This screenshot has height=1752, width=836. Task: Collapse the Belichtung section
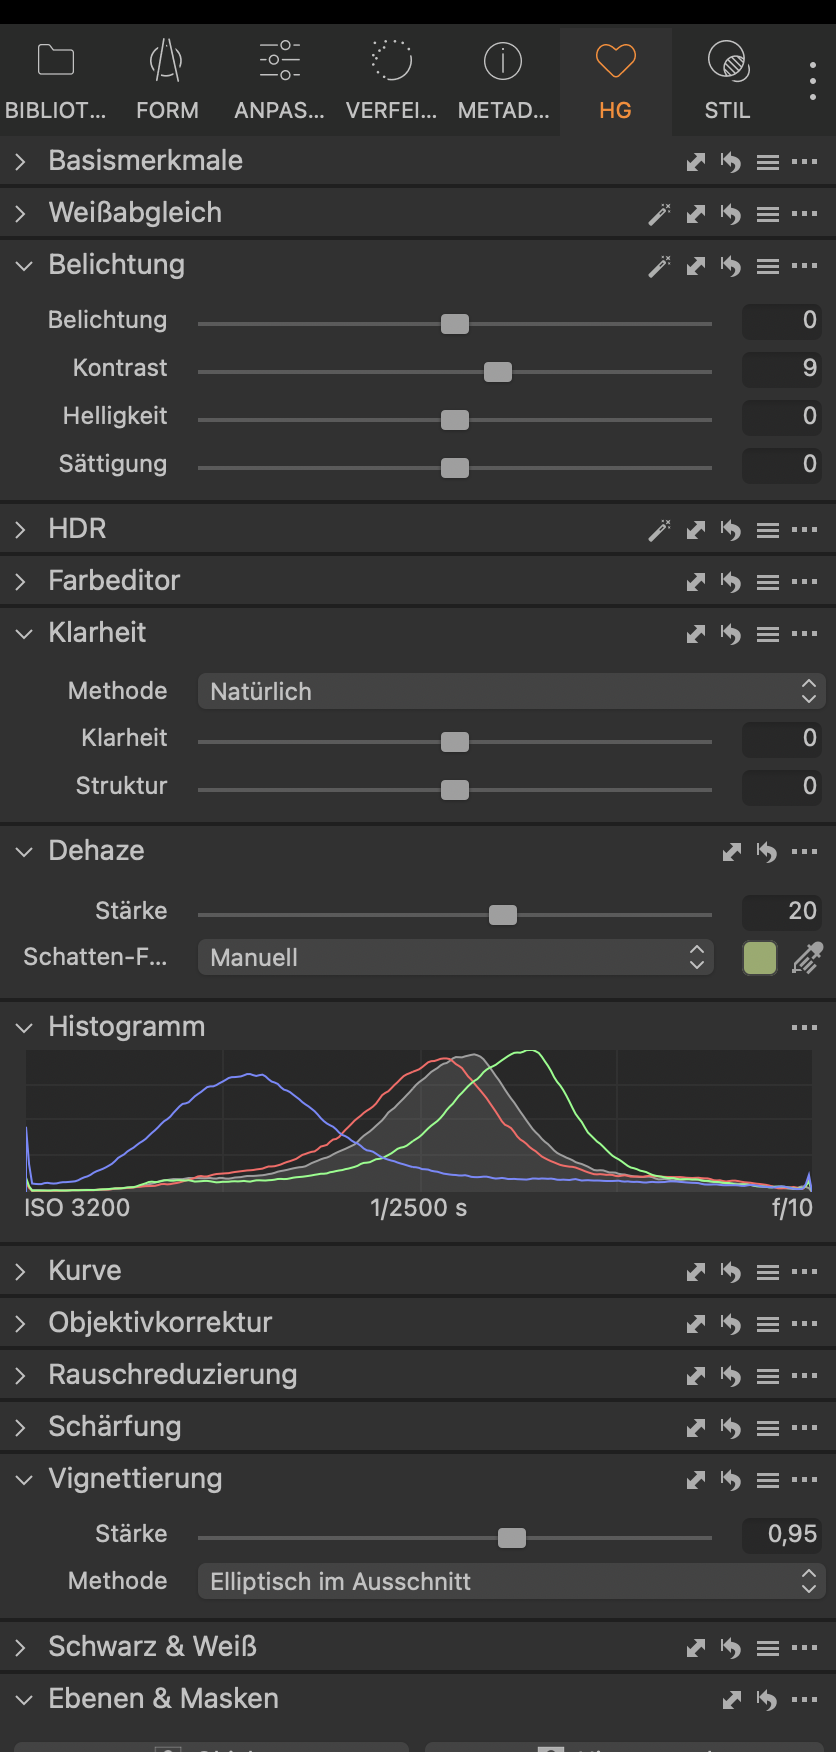(23, 266)
